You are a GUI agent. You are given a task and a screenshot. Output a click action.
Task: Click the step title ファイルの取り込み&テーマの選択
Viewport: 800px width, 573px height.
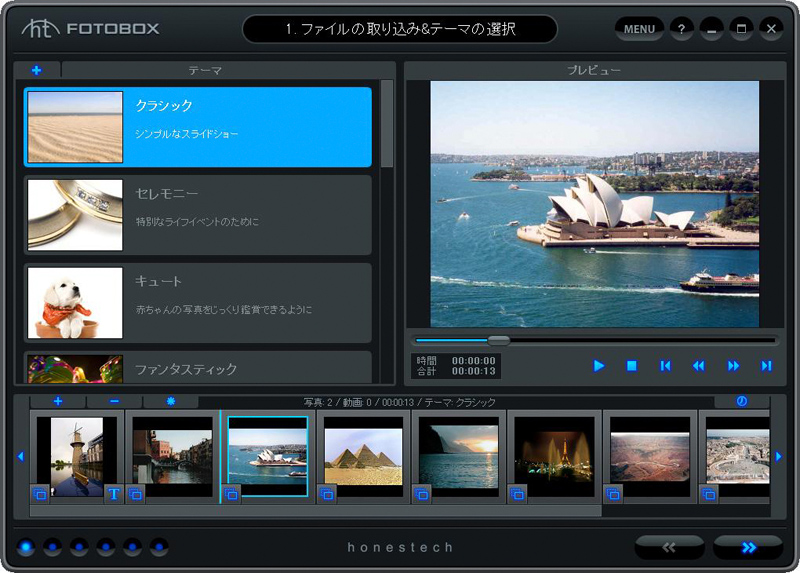click(408, 29)
